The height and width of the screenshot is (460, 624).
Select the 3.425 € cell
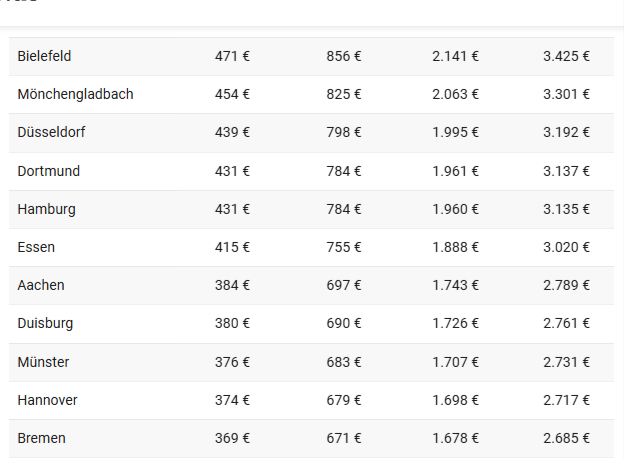point(566,56)
